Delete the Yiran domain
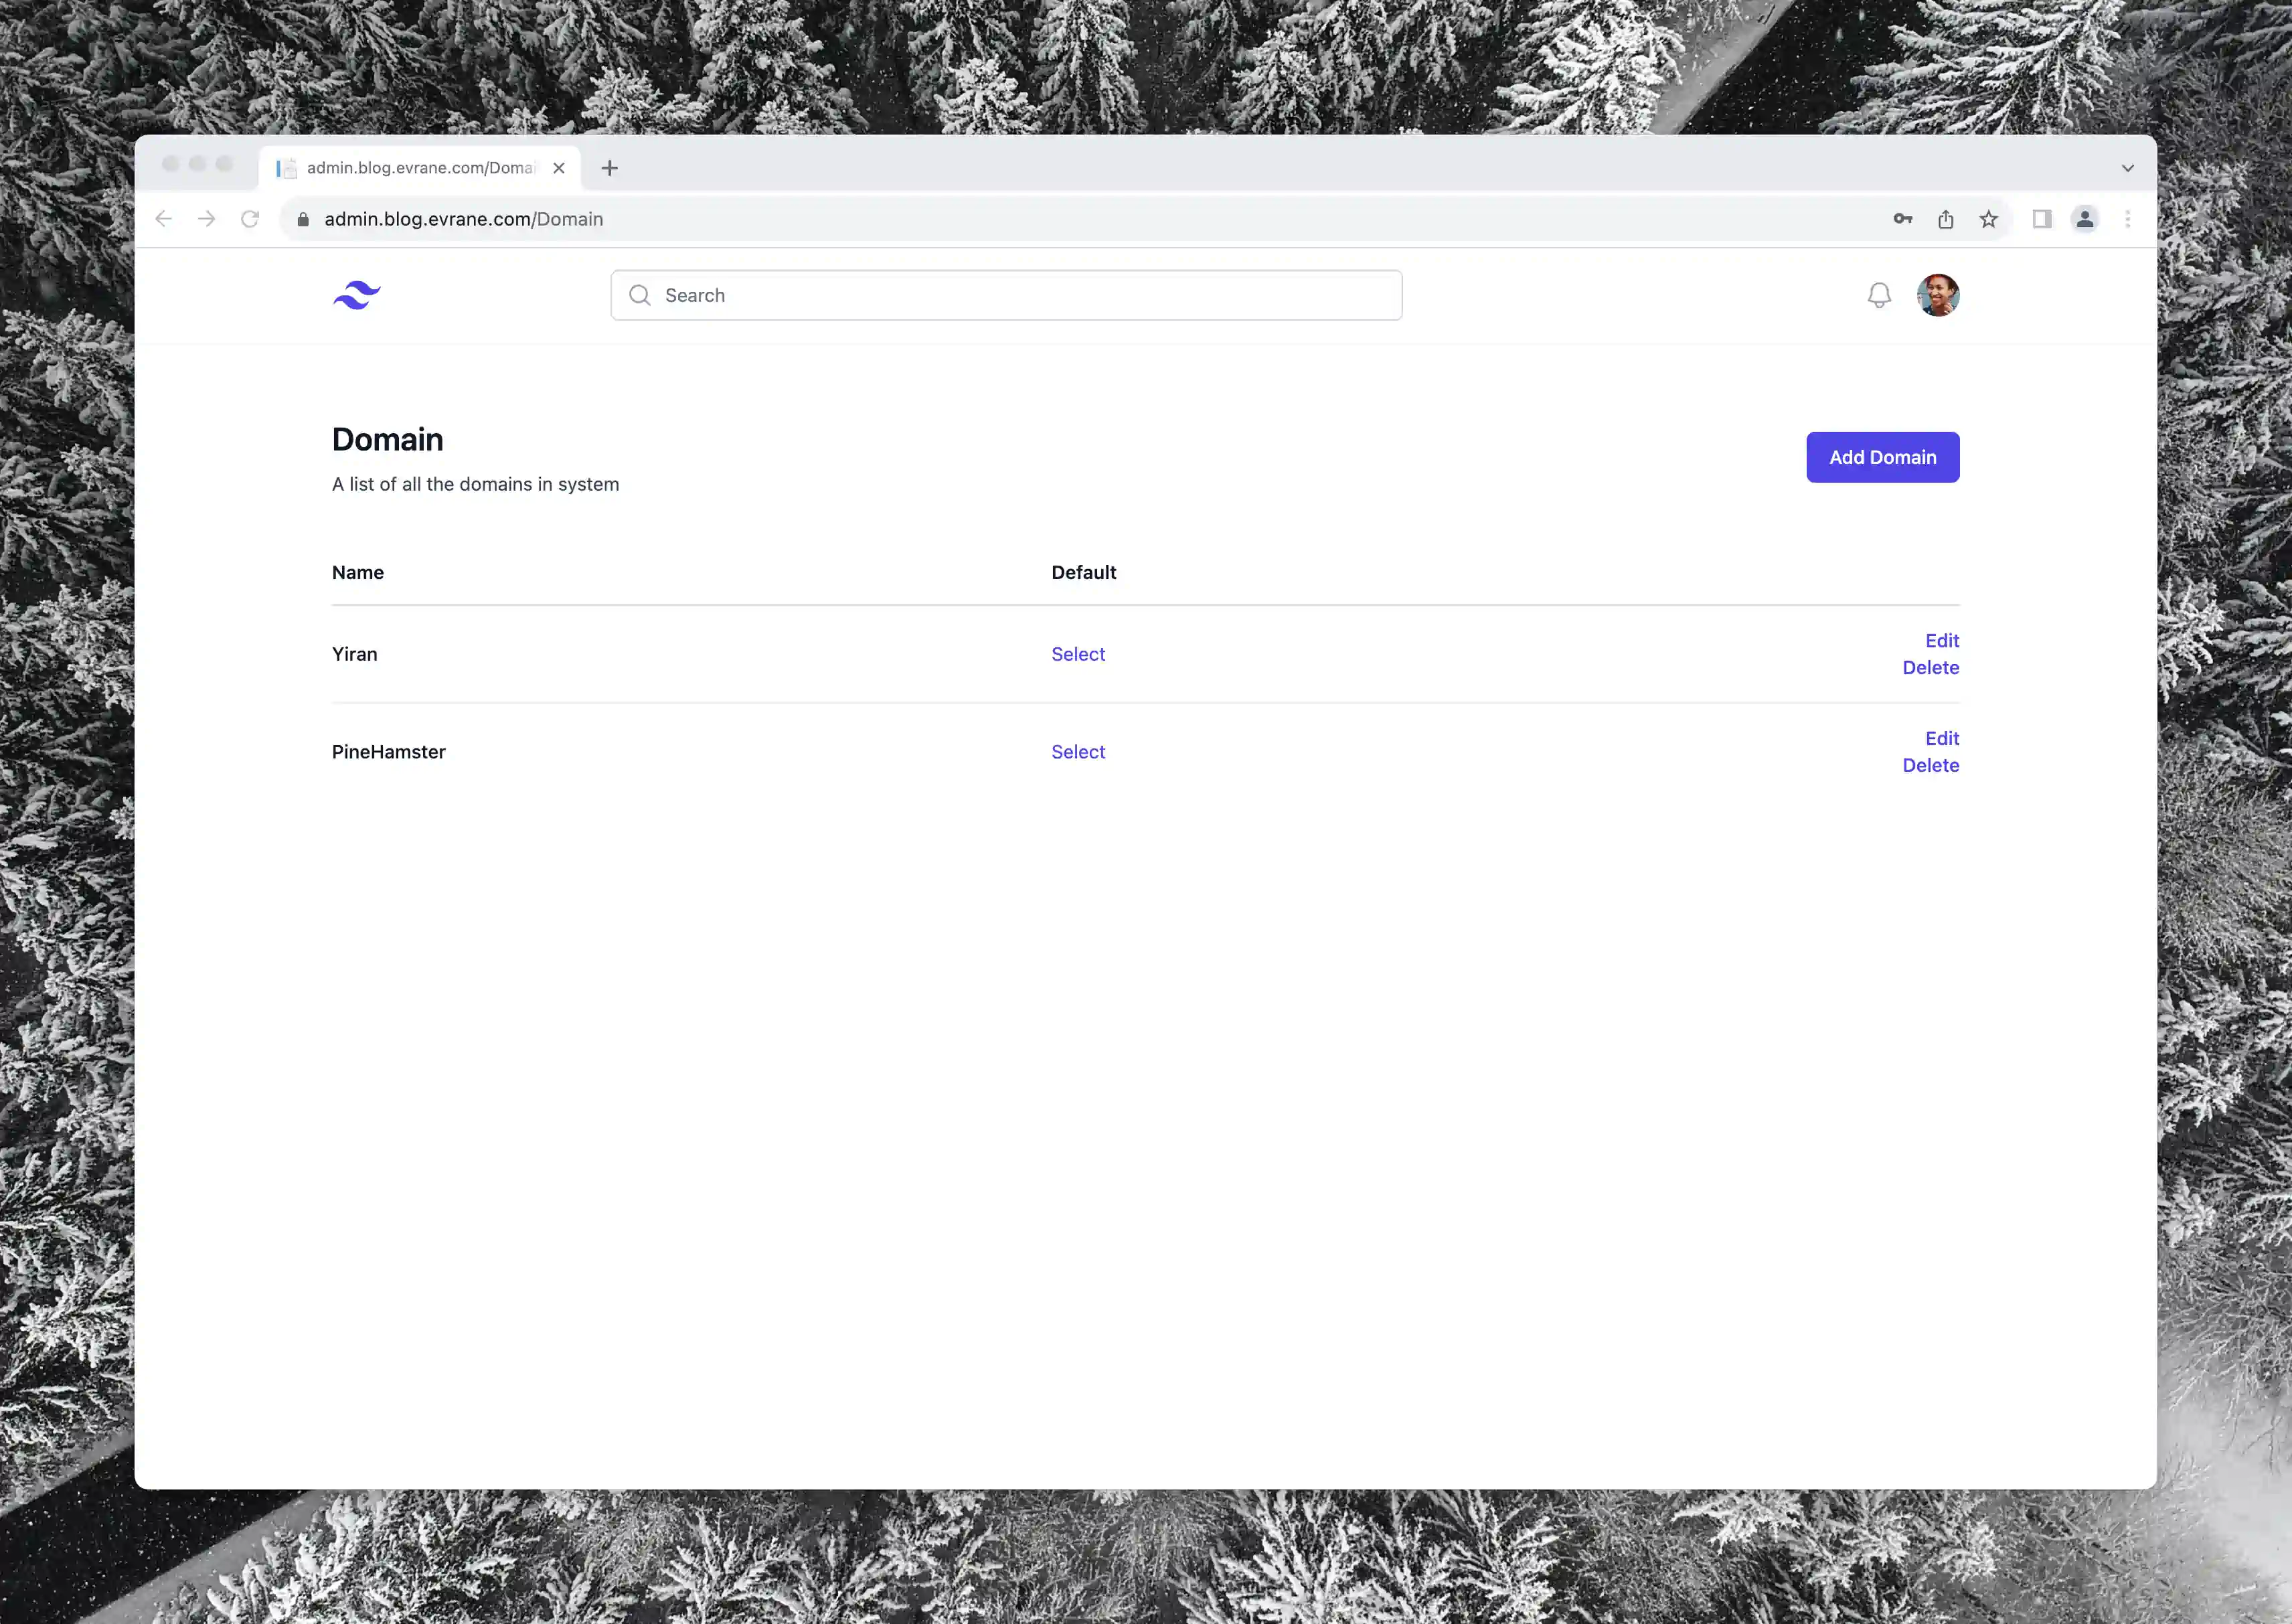 (x=1930, y=667)
